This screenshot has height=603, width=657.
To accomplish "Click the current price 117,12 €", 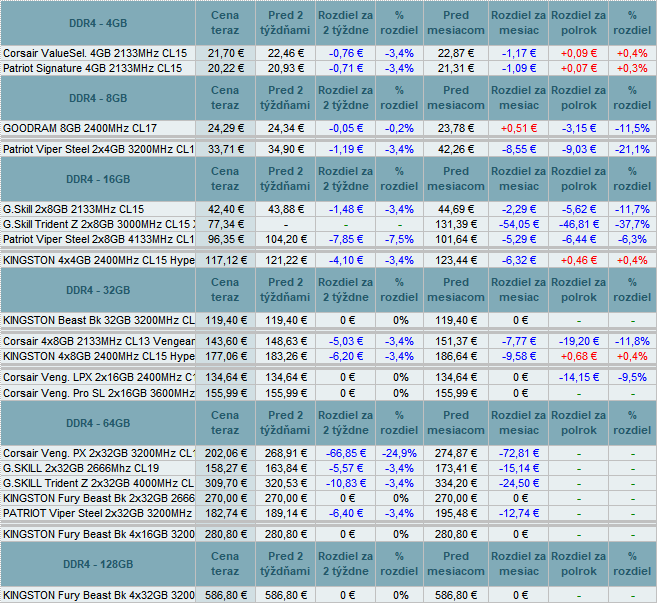I will [226, 260].
